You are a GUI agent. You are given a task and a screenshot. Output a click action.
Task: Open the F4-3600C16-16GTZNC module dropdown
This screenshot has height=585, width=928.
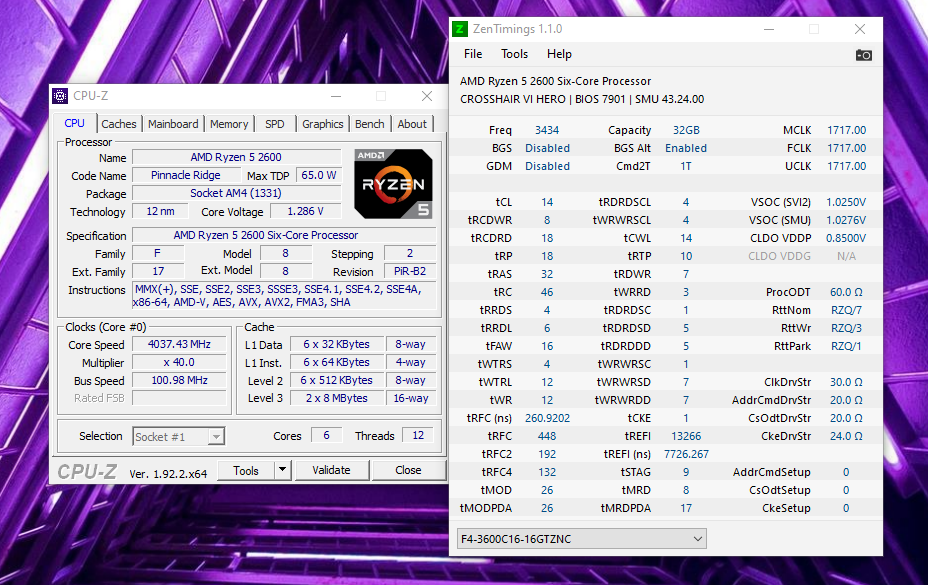click(582, 539)
